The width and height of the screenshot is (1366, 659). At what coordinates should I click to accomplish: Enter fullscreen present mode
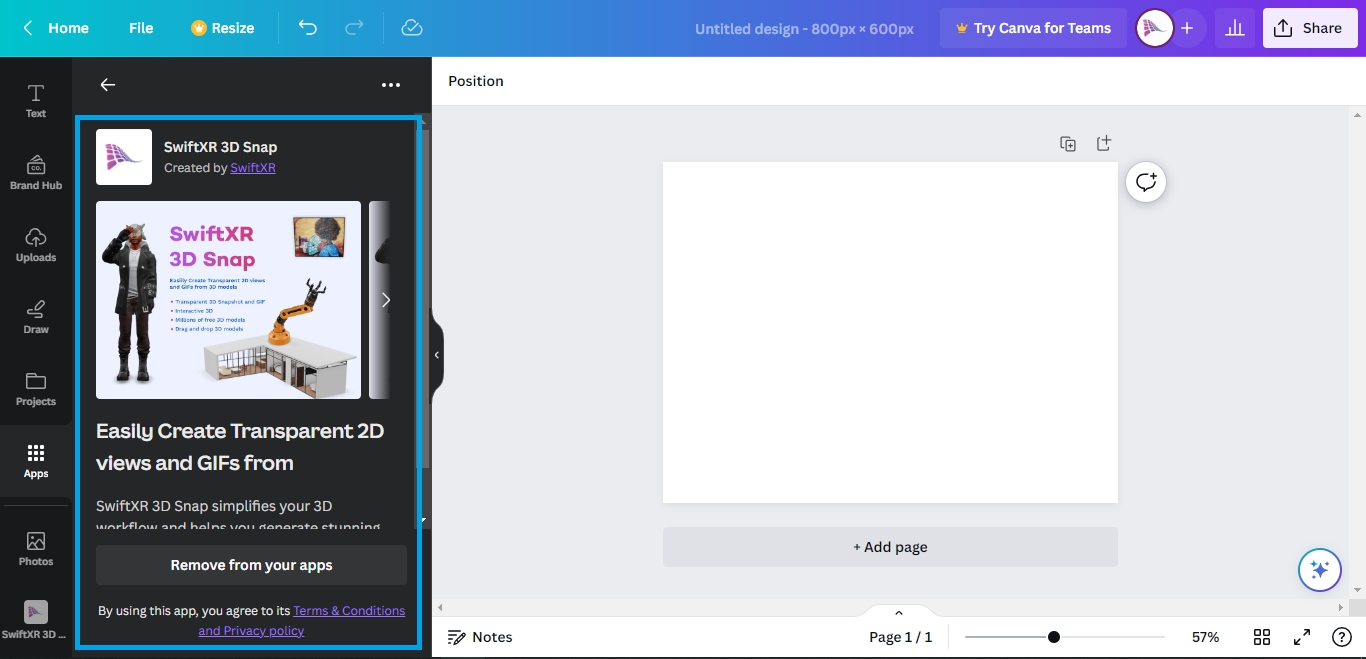point(1302,637)
